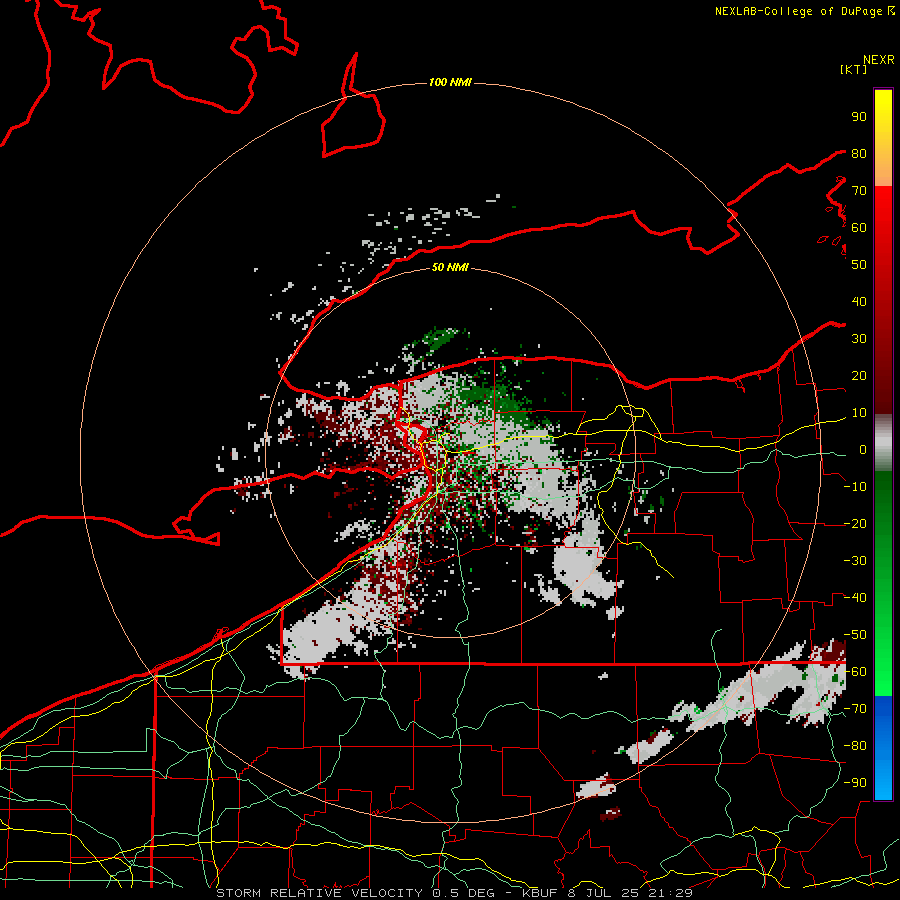
Task: Click the -10 value on velocity scale
Action: point(855,487)
